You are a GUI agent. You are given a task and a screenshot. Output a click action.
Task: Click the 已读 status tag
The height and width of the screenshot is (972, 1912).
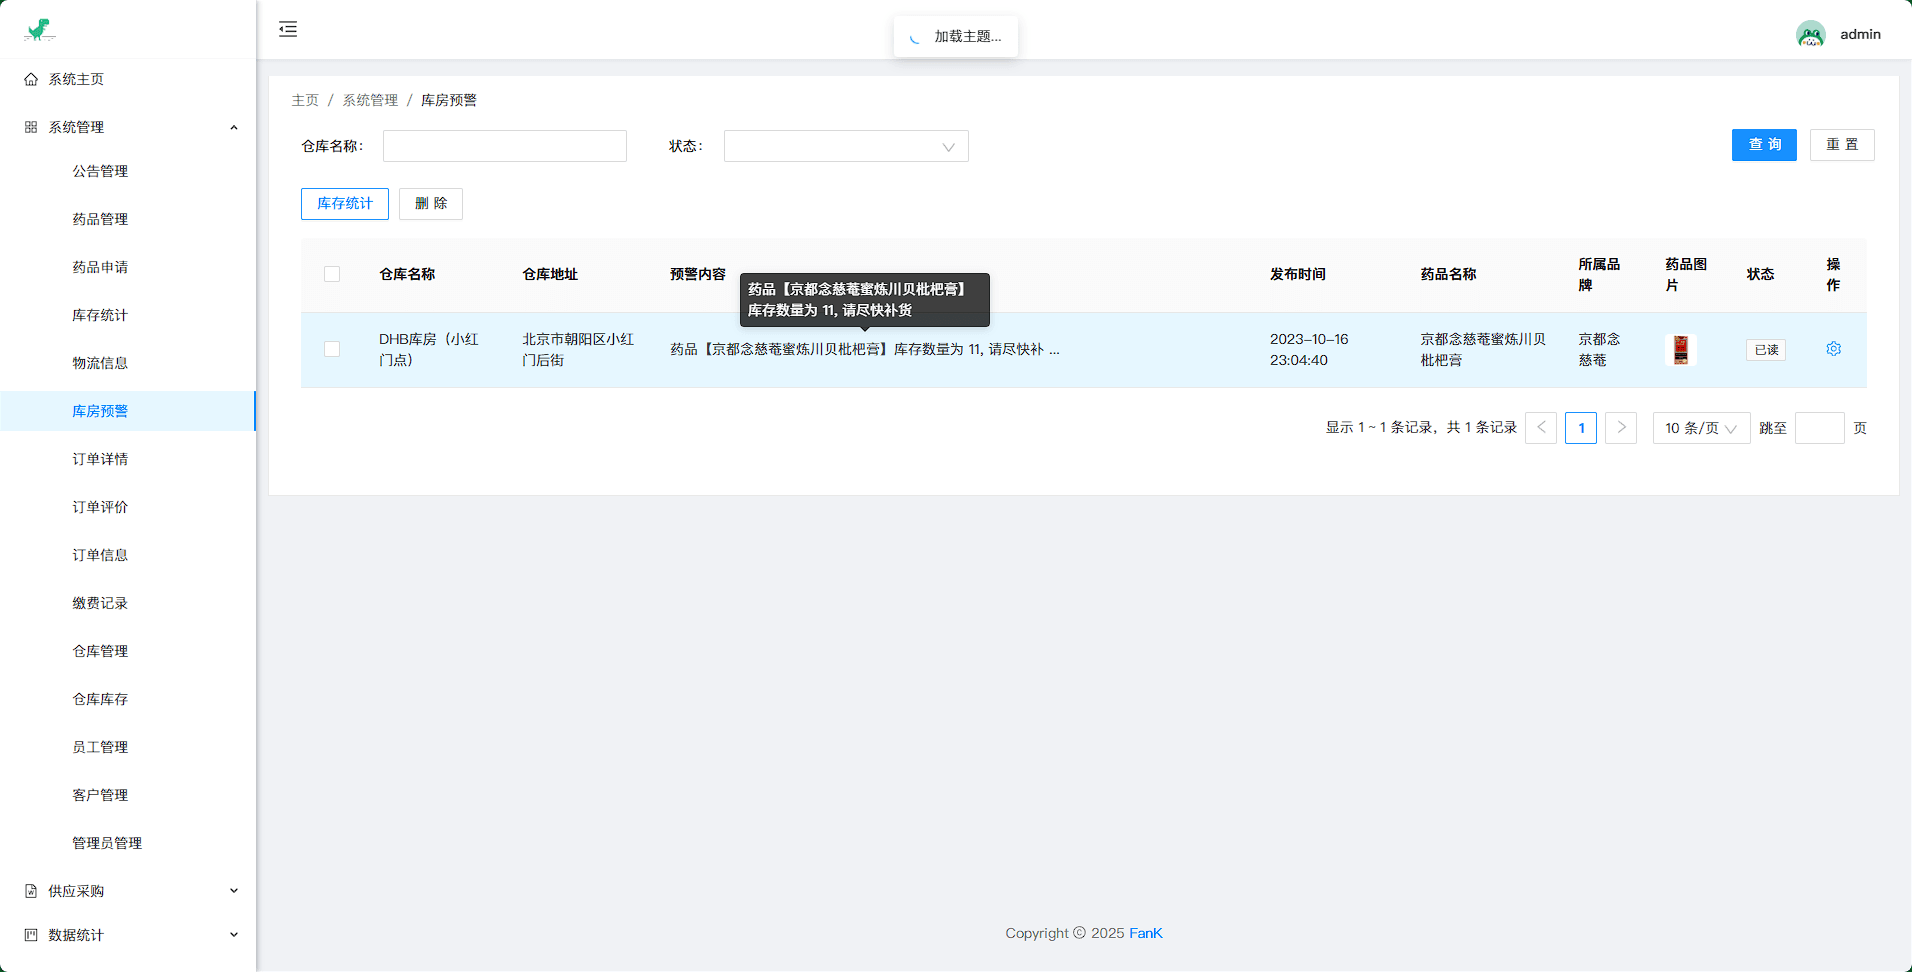pyautogui.click(x=1766, y=350)
